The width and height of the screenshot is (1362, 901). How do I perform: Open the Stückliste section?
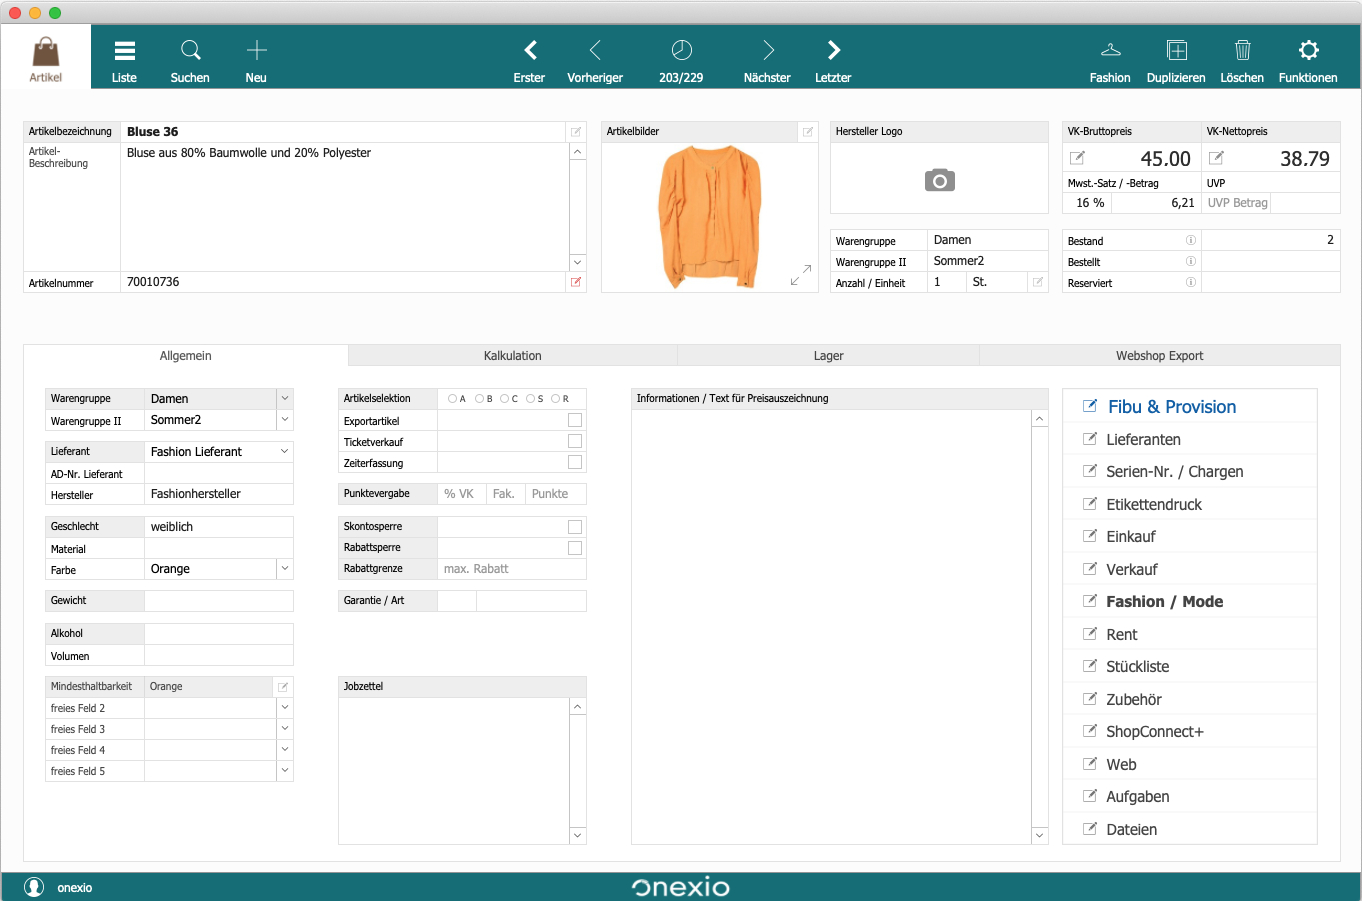(x=1190, y=667)
